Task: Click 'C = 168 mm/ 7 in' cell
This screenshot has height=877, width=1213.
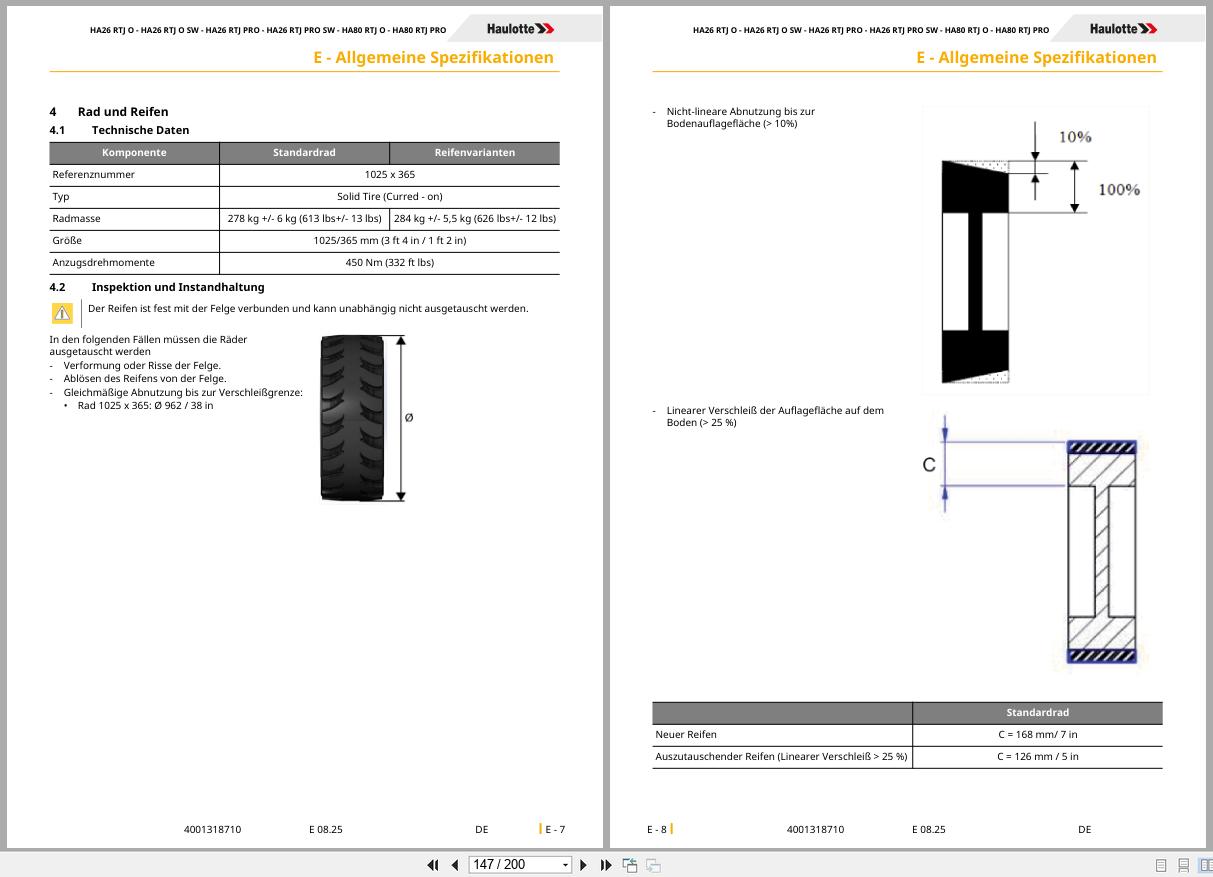Action: [x=1037, y=735]
